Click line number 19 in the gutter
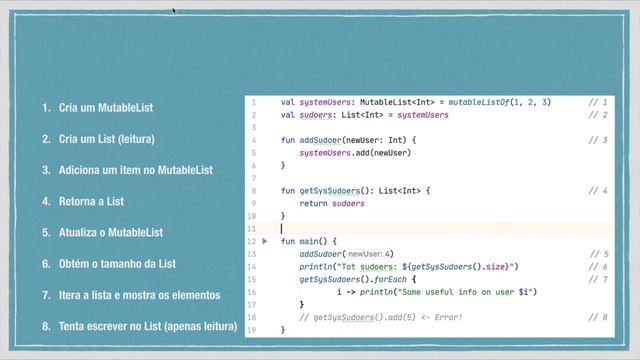This screenshot has width=640, height=360. point(252,330)
